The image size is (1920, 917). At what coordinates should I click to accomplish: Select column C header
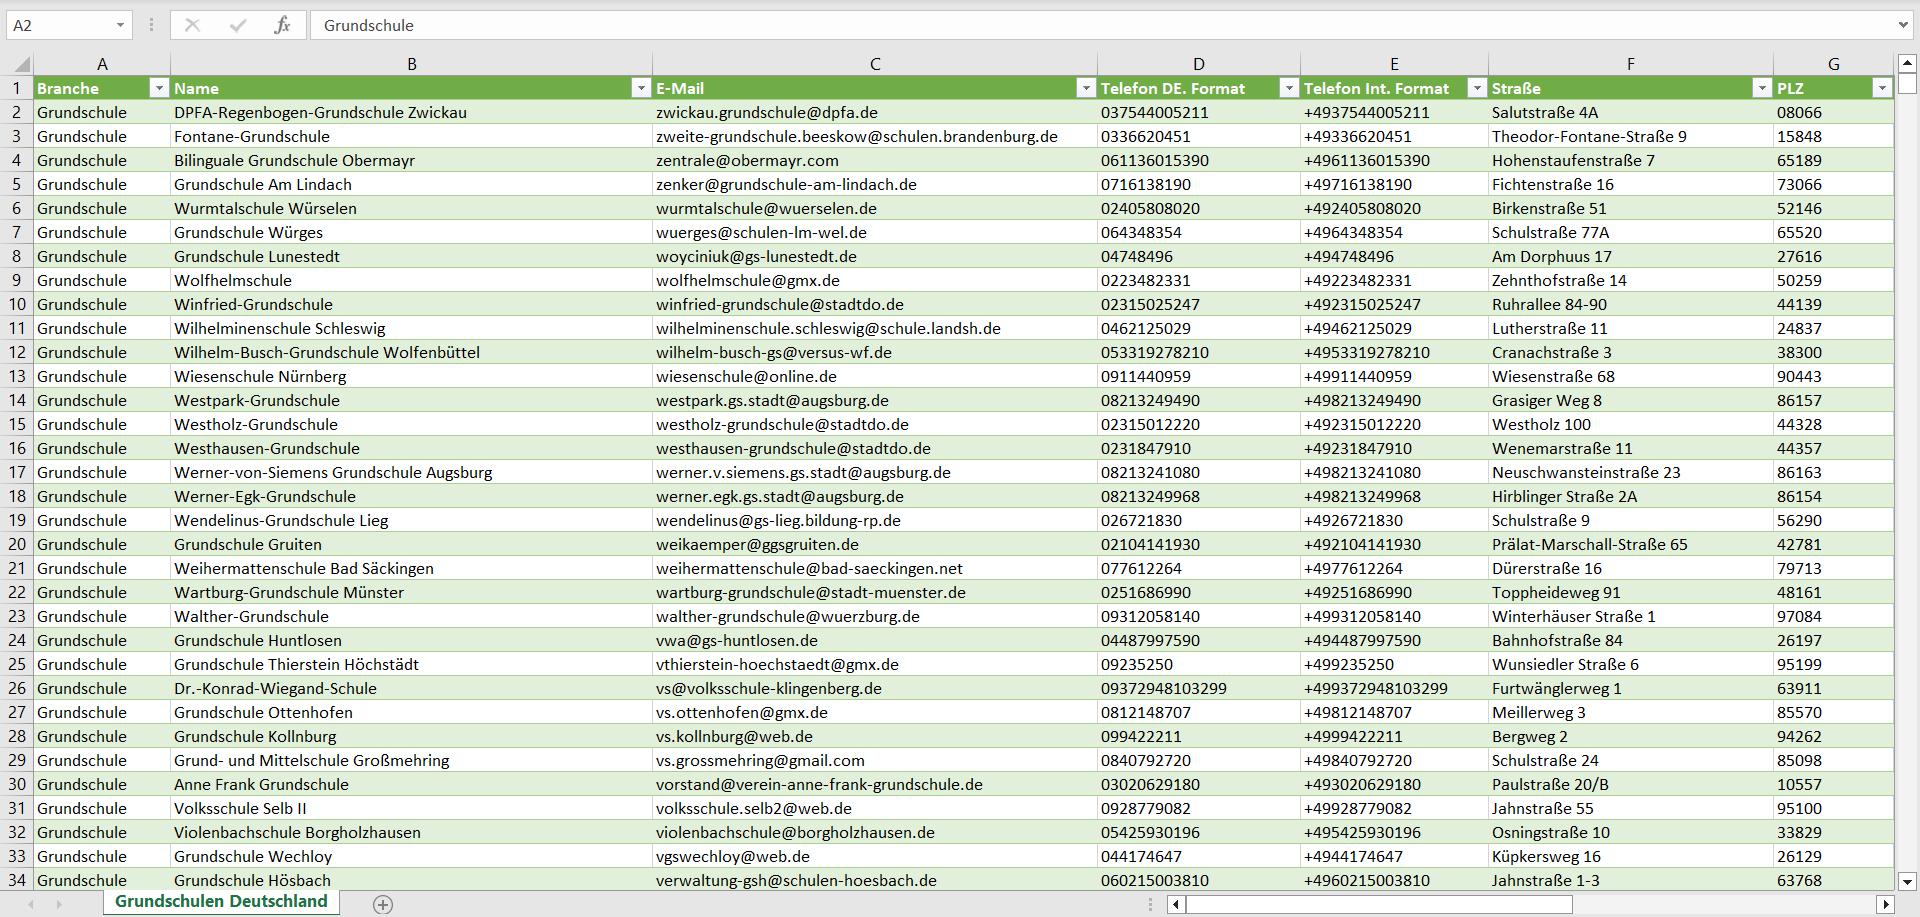(x=875, y=64)
